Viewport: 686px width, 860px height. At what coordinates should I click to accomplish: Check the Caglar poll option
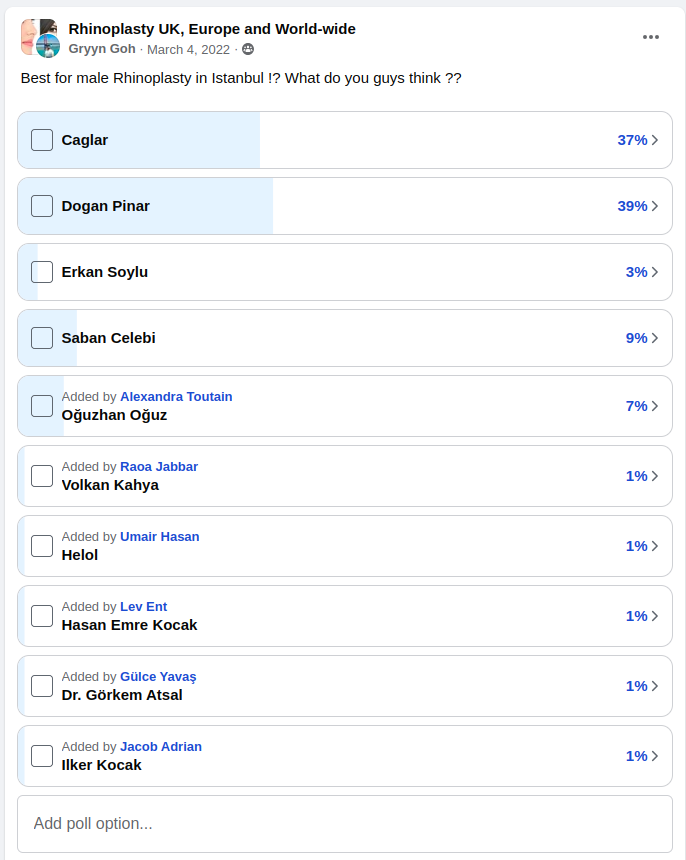(42, 140)
